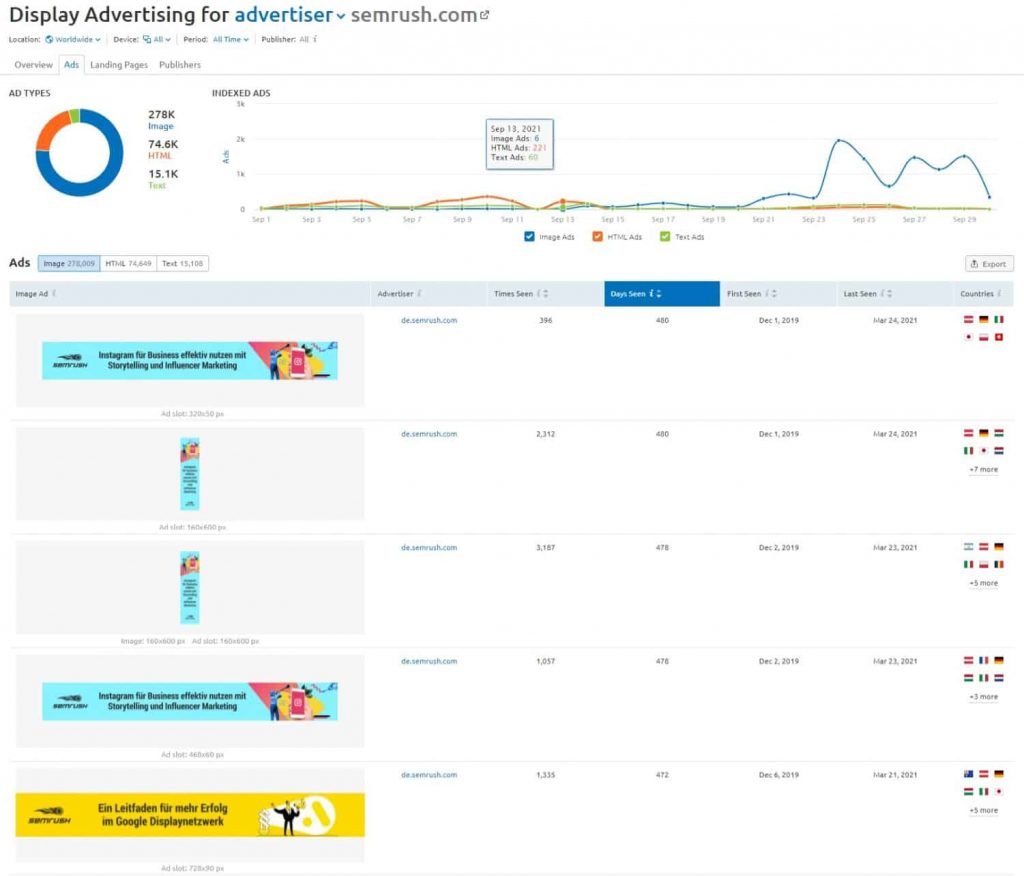Show +7 more countries link
This screenshot has width=1024, height=876.
pos(982,469)
